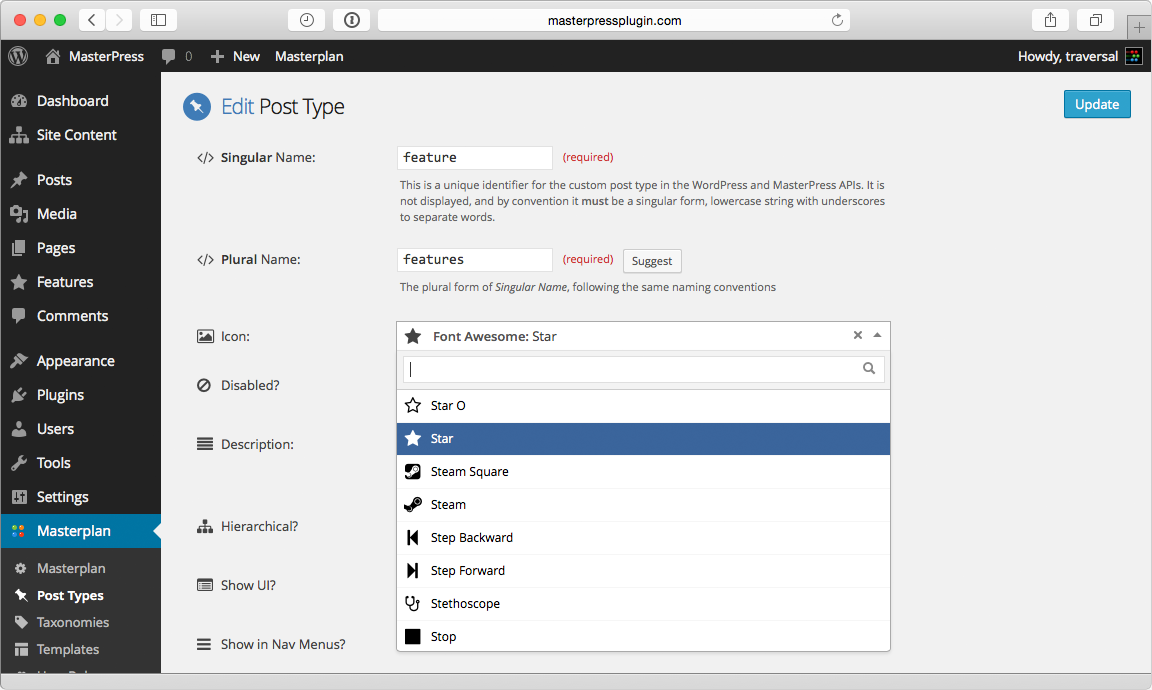The width and height of the screenshot is (1152, 690).
Task: Click the Show UI? field label
Action: click(248, 586)
